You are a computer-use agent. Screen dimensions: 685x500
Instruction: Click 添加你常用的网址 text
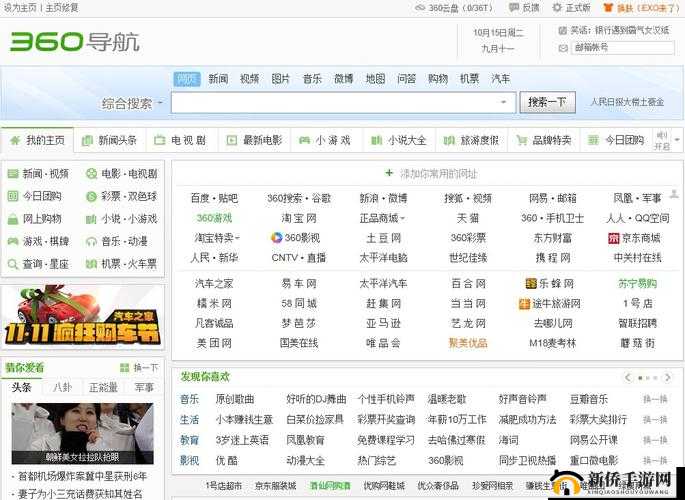[x=439, y=174]
